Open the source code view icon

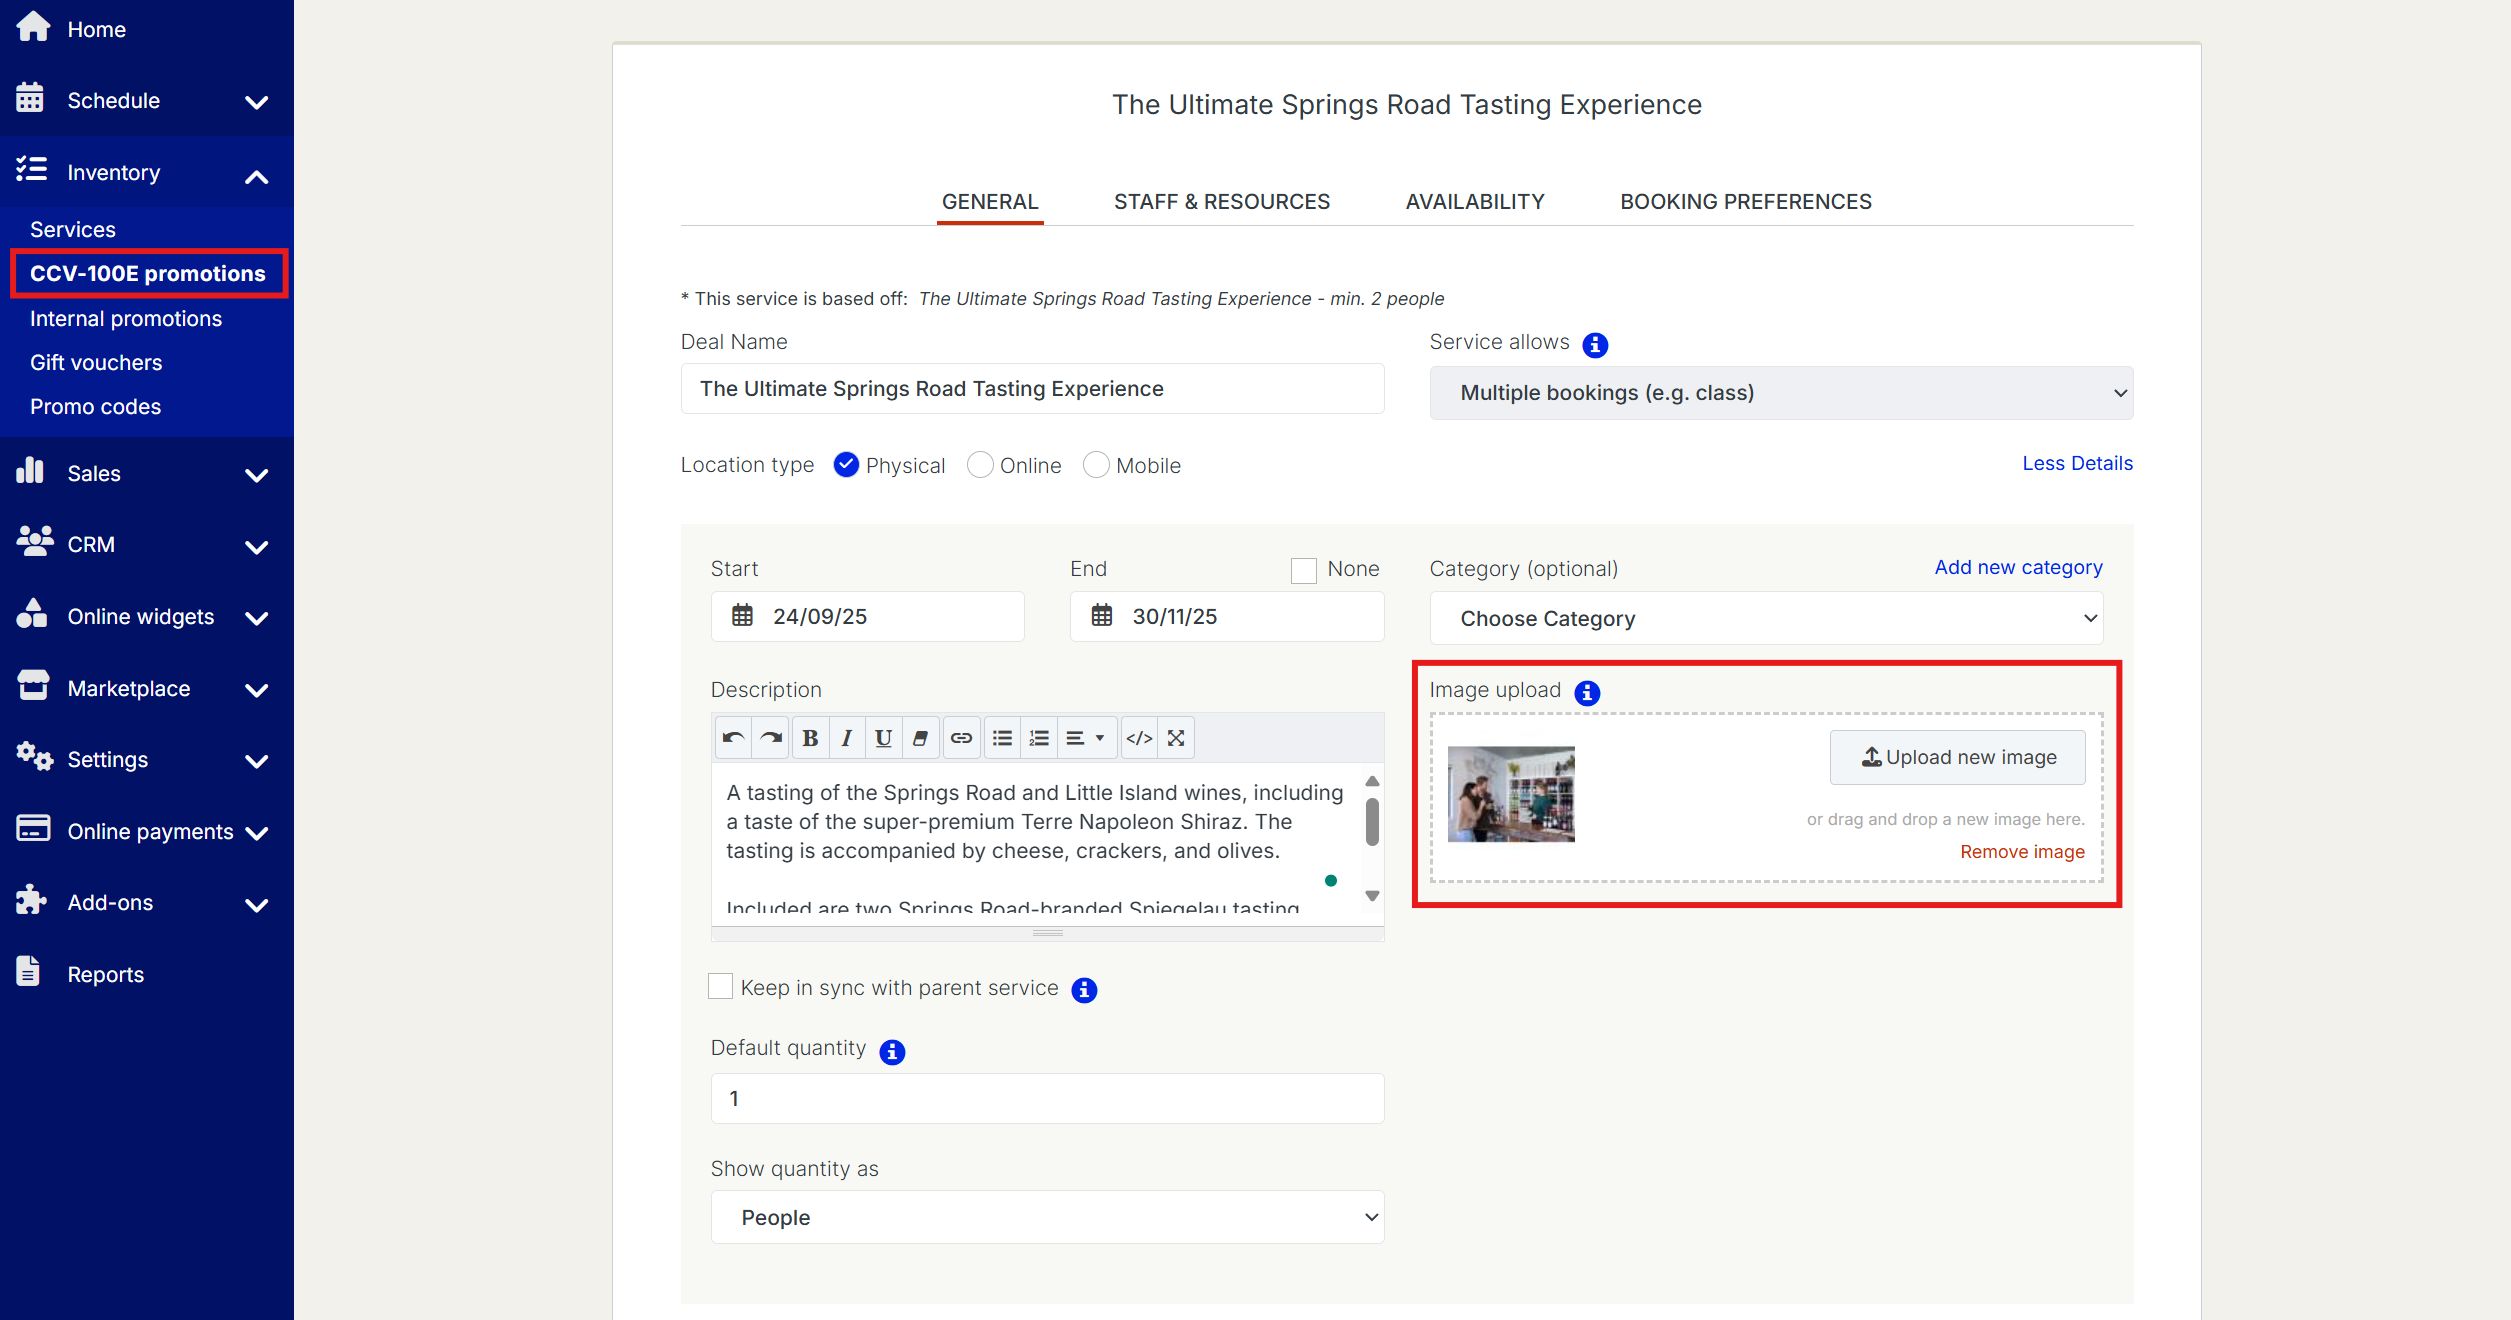point(1139,738)
